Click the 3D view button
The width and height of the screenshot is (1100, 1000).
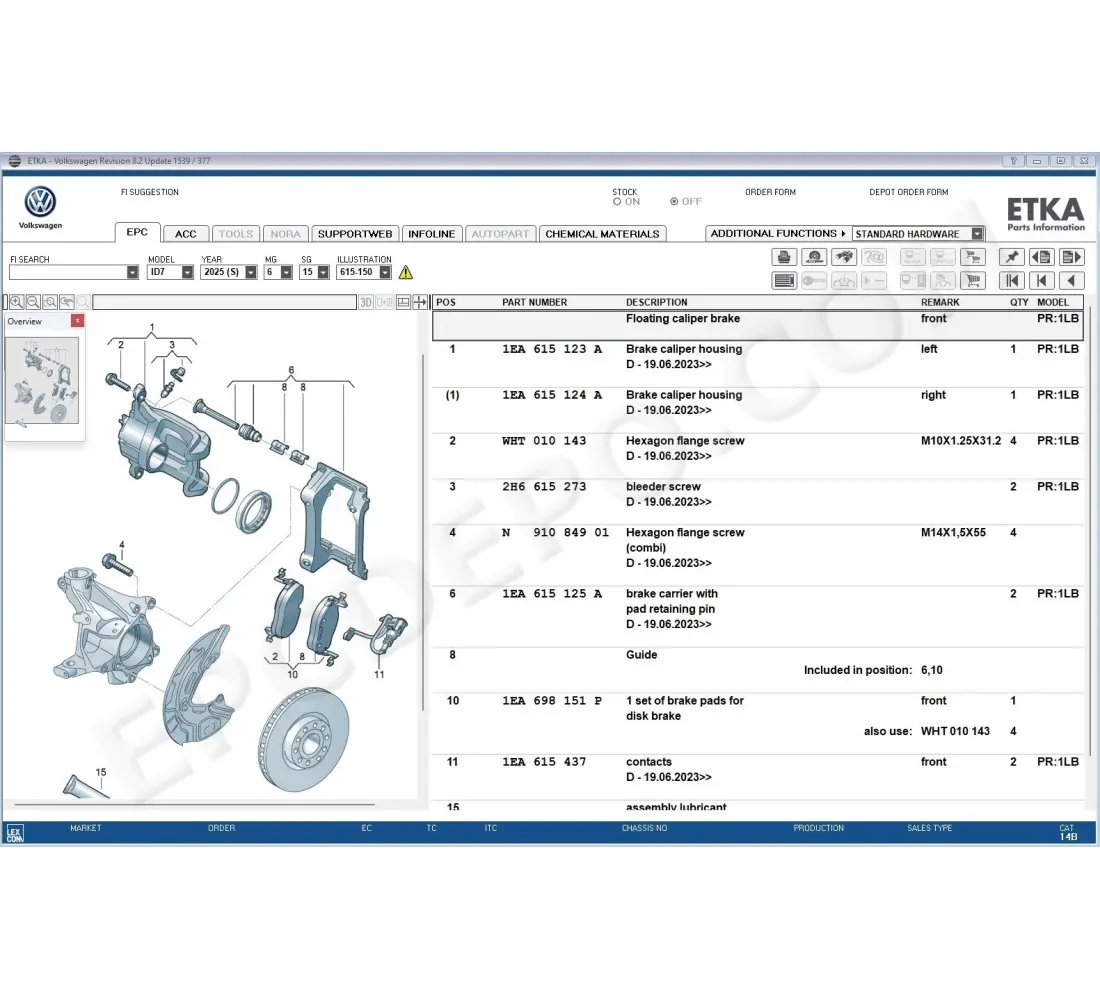tap(366, 302)
